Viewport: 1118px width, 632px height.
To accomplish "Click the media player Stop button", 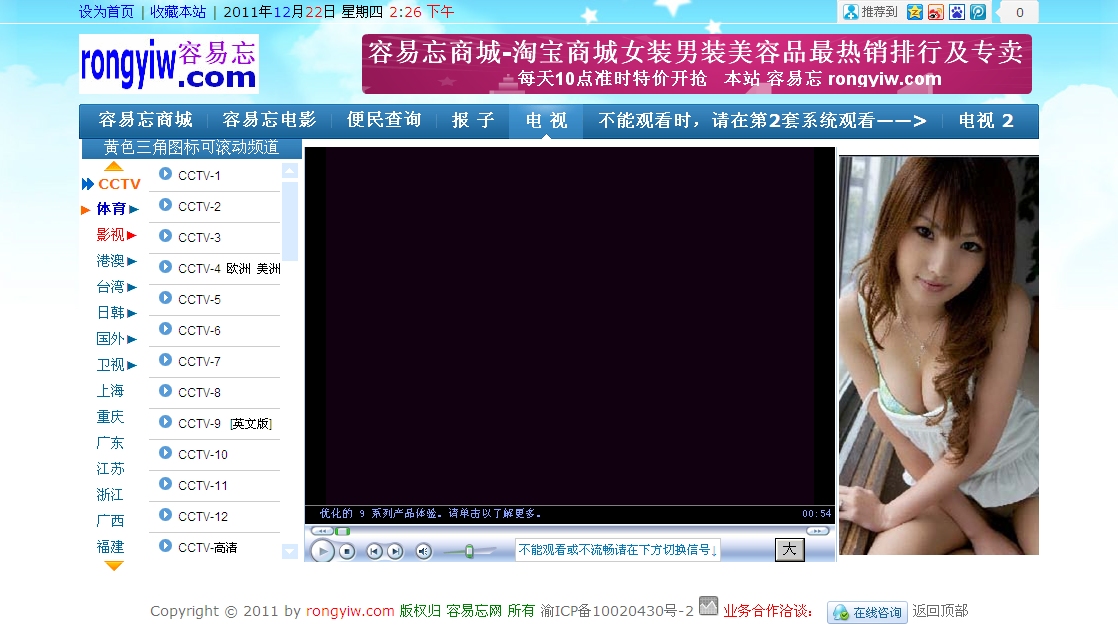I will (347, 551).
